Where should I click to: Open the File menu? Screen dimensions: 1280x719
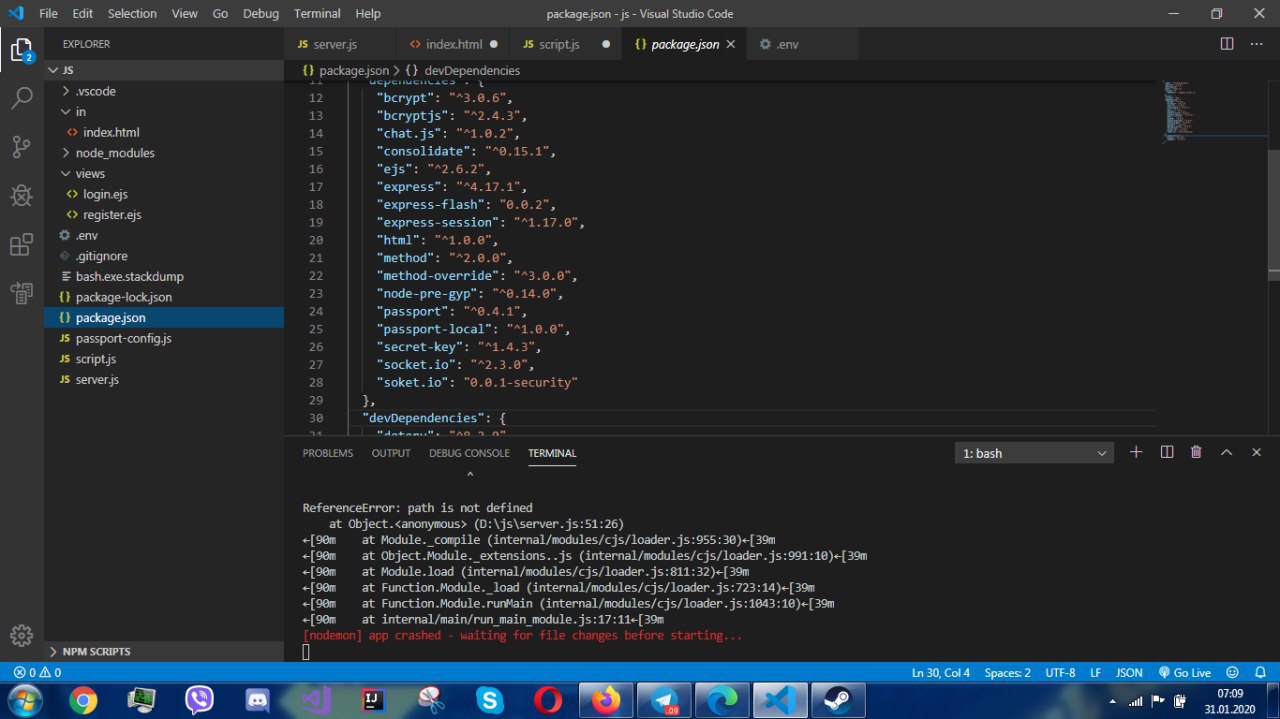click(x=48, y=14)
